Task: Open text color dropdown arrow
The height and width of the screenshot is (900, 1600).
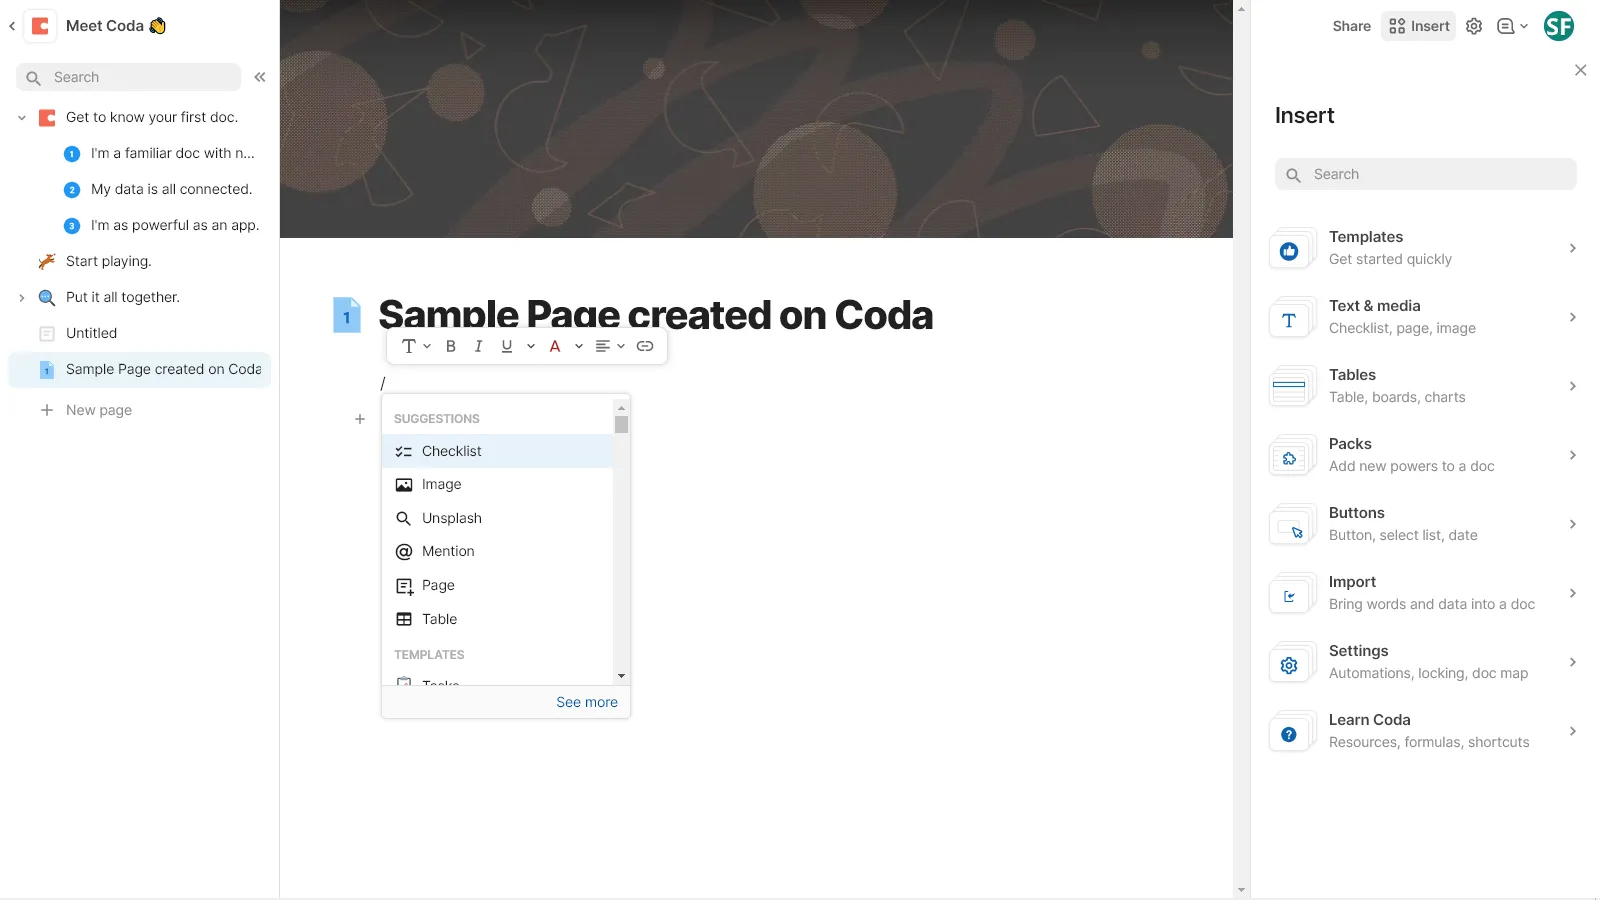Action: tap(579, 346)
